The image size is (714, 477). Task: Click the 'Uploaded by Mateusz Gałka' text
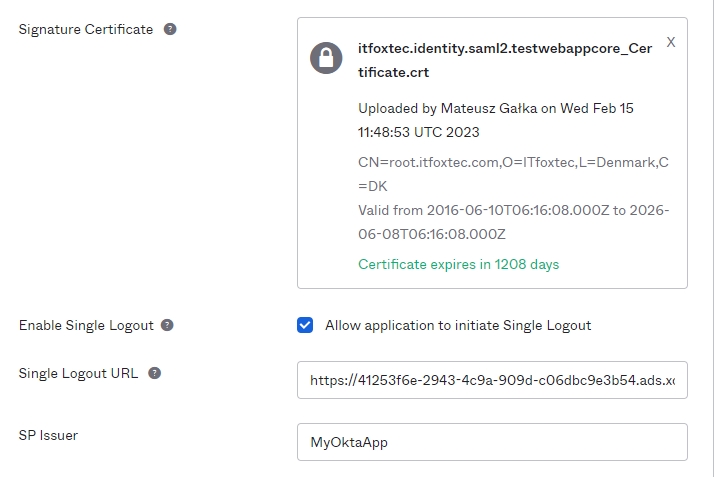point(448,108)
